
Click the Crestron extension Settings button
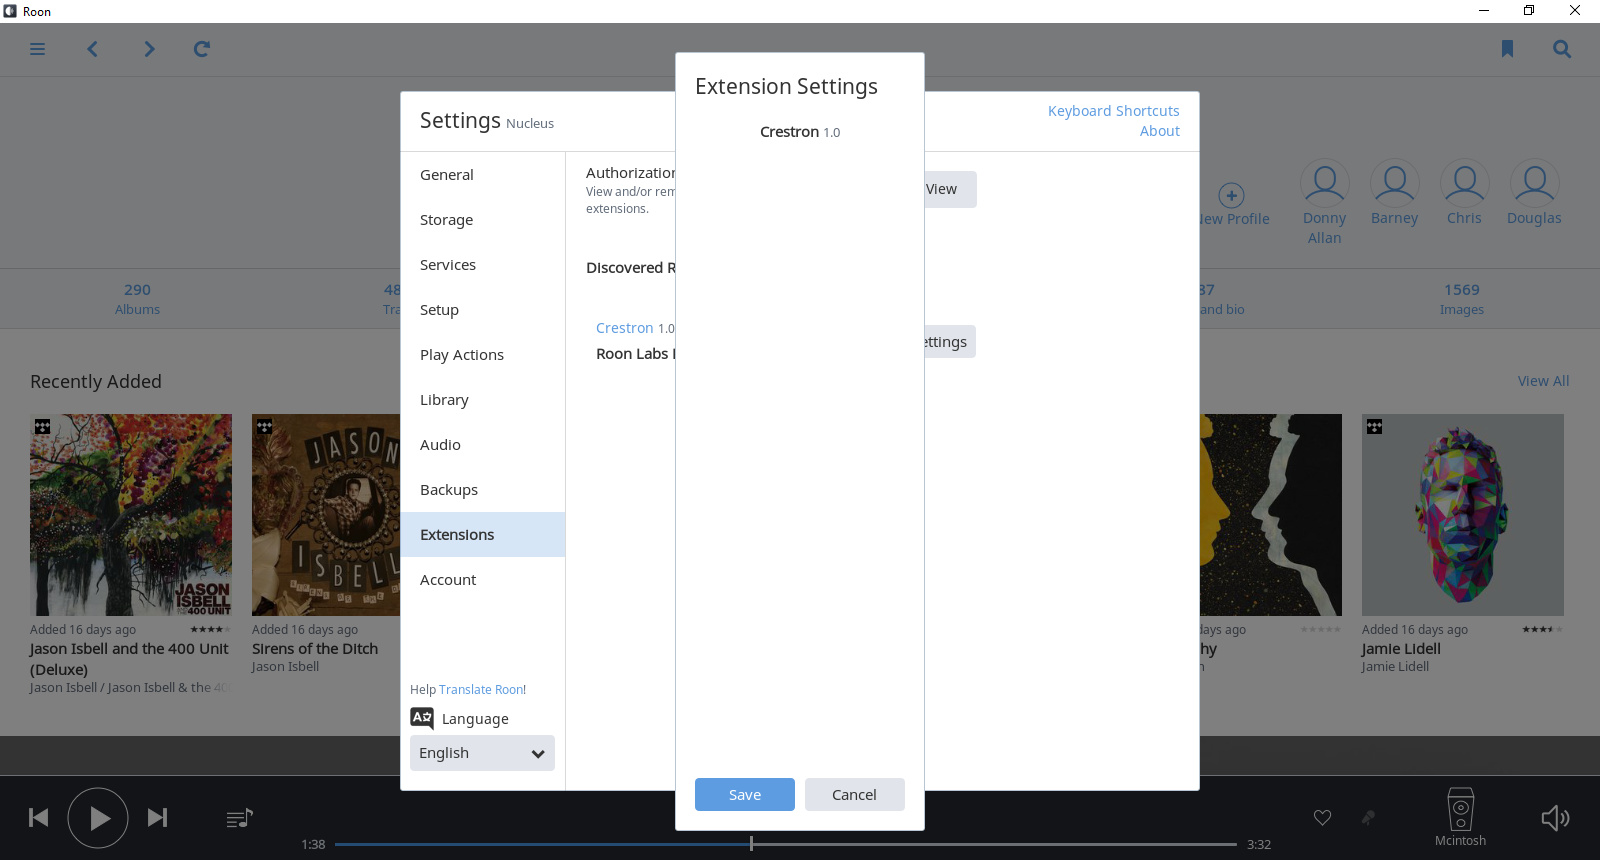949,342
